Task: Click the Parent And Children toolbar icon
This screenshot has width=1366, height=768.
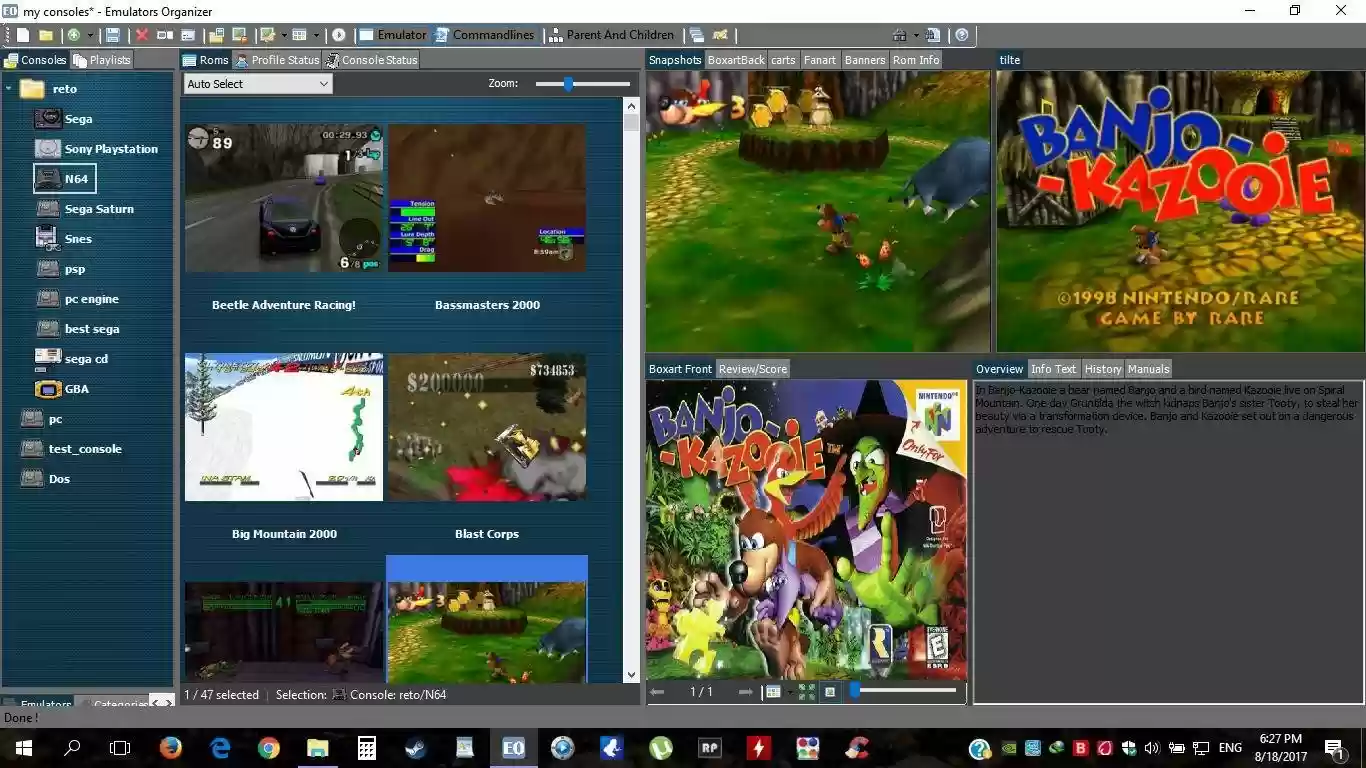Action: pos(612,35)
